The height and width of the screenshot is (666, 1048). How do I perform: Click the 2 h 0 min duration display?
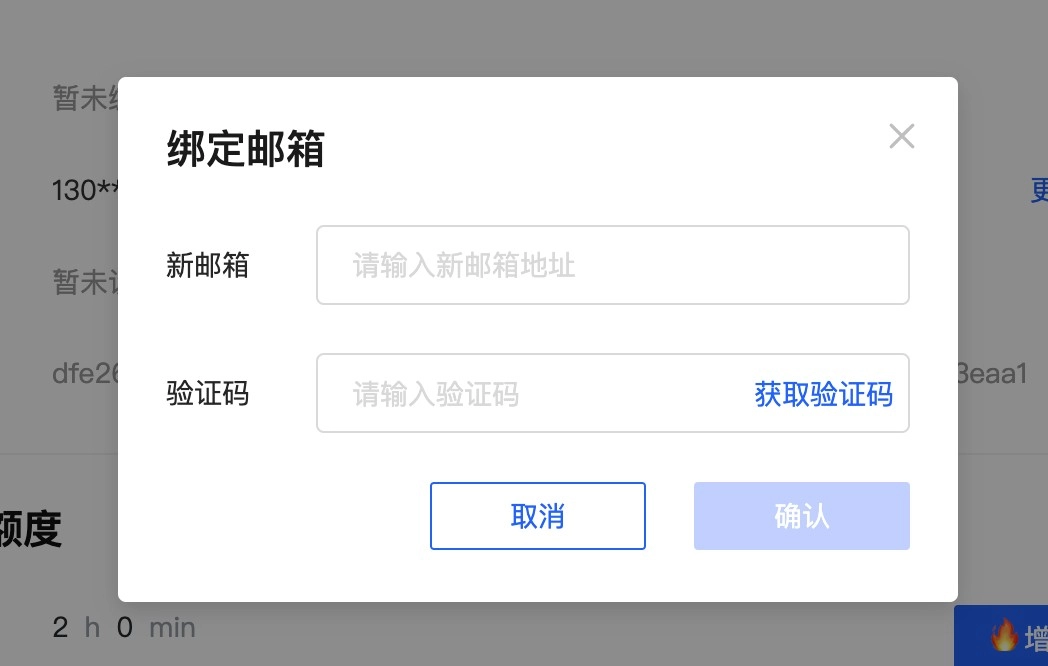[120, 627]
